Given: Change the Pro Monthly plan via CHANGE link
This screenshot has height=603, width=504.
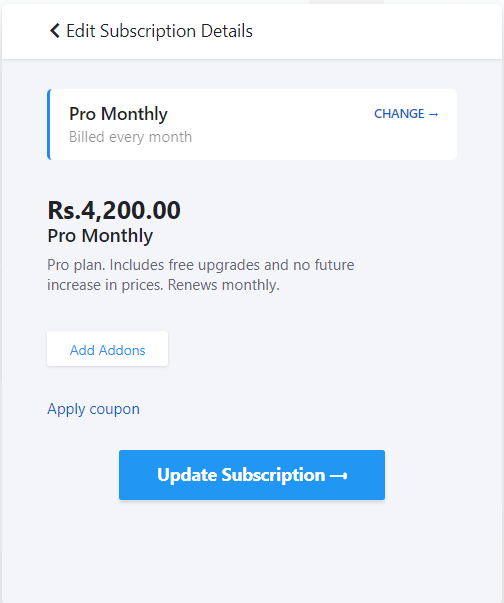Looking at the screenshot, I should tap(406, 114).
